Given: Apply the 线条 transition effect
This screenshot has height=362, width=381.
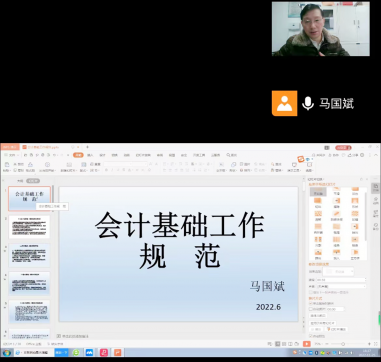Looking at the screenshot, I should [337, 242].
